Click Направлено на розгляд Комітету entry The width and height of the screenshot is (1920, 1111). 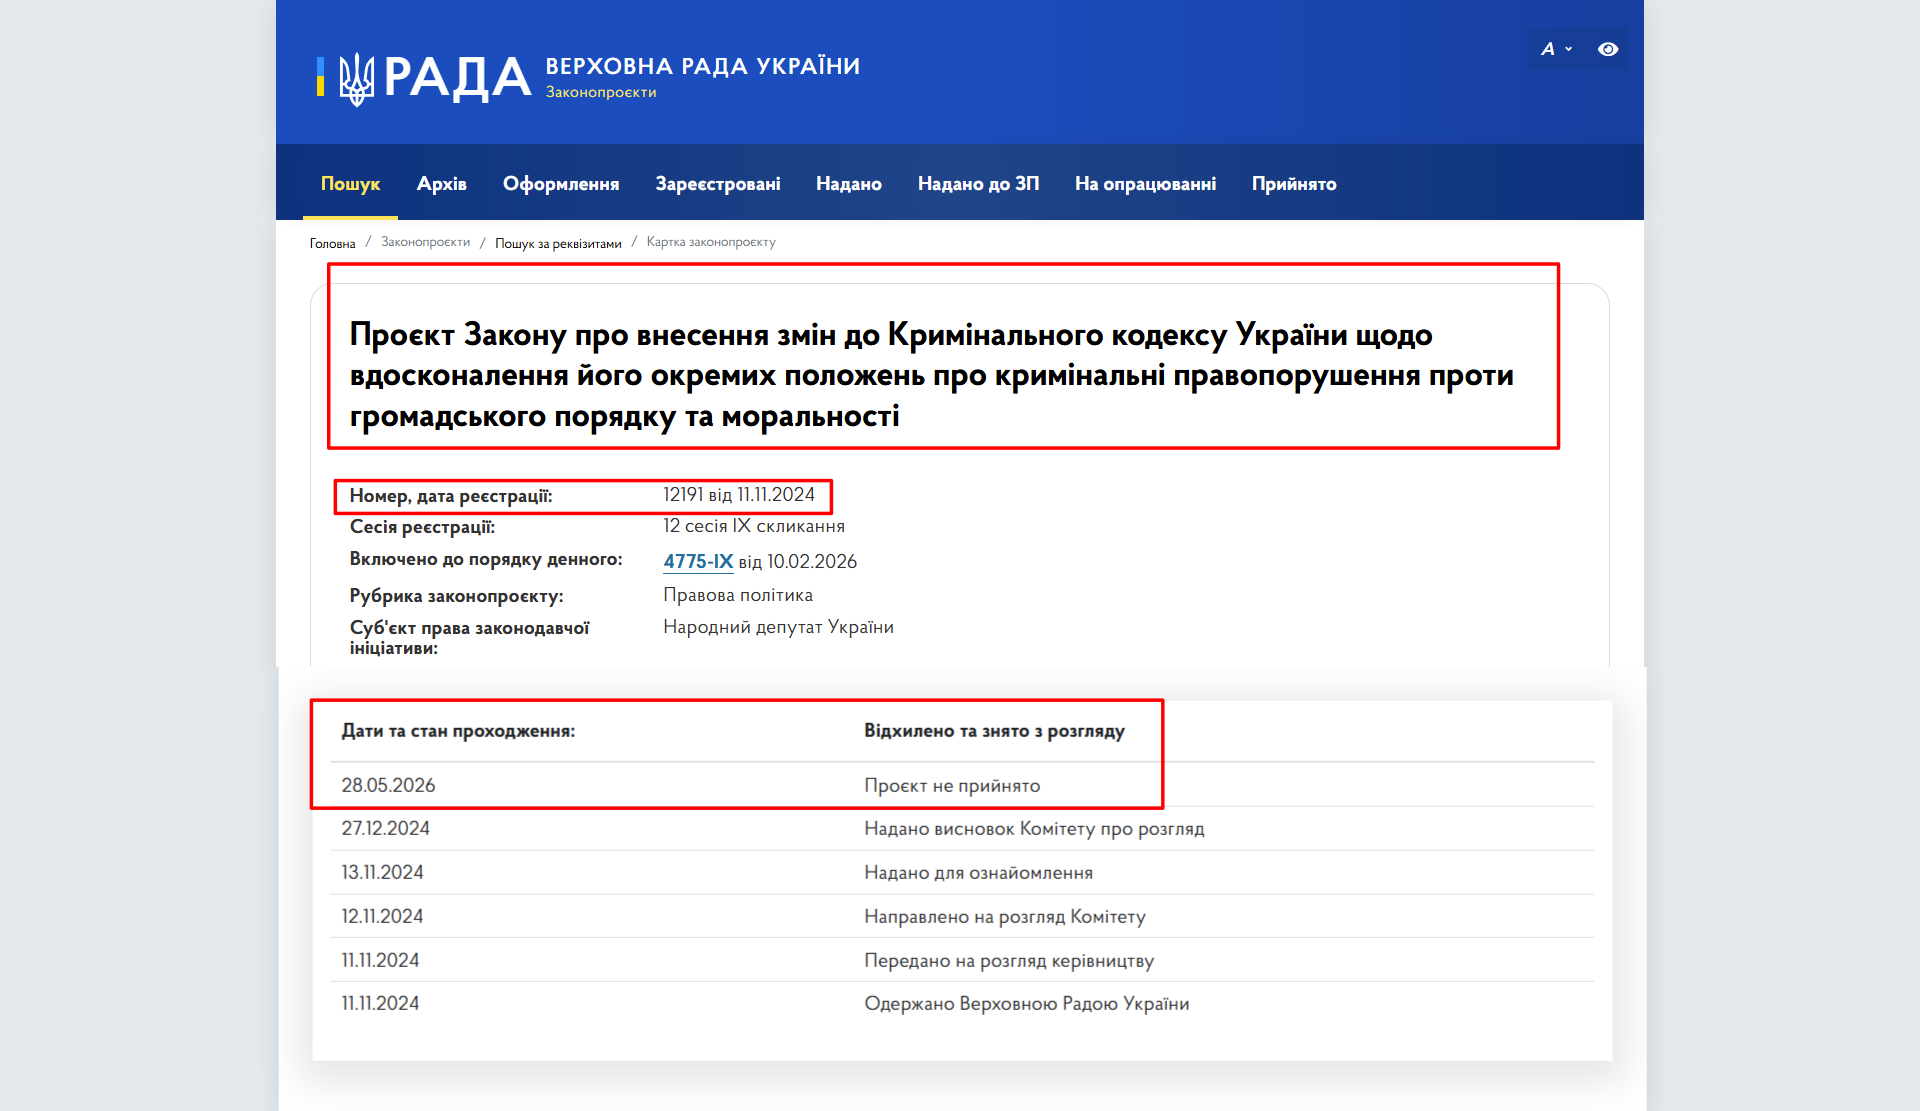click(1005, 917)
